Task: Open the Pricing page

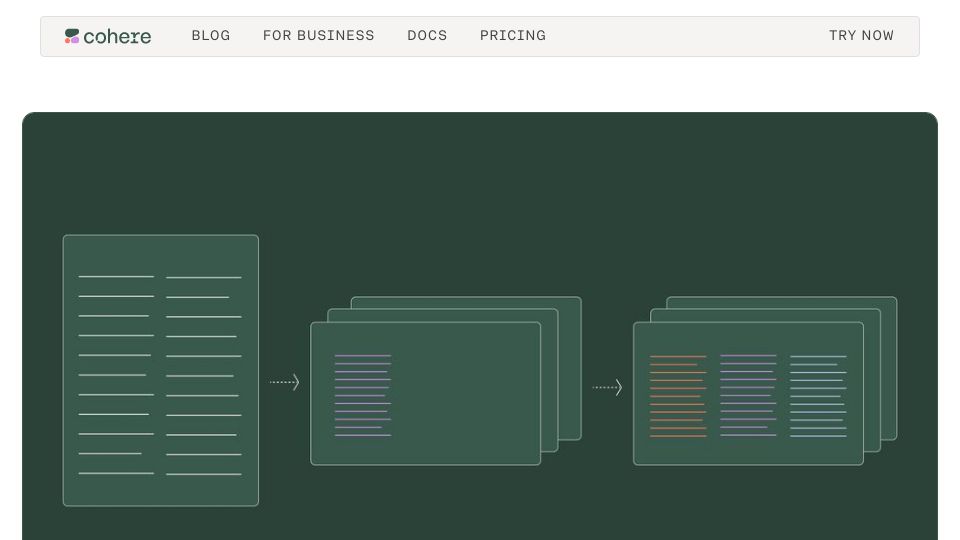Action: [512, 36]
